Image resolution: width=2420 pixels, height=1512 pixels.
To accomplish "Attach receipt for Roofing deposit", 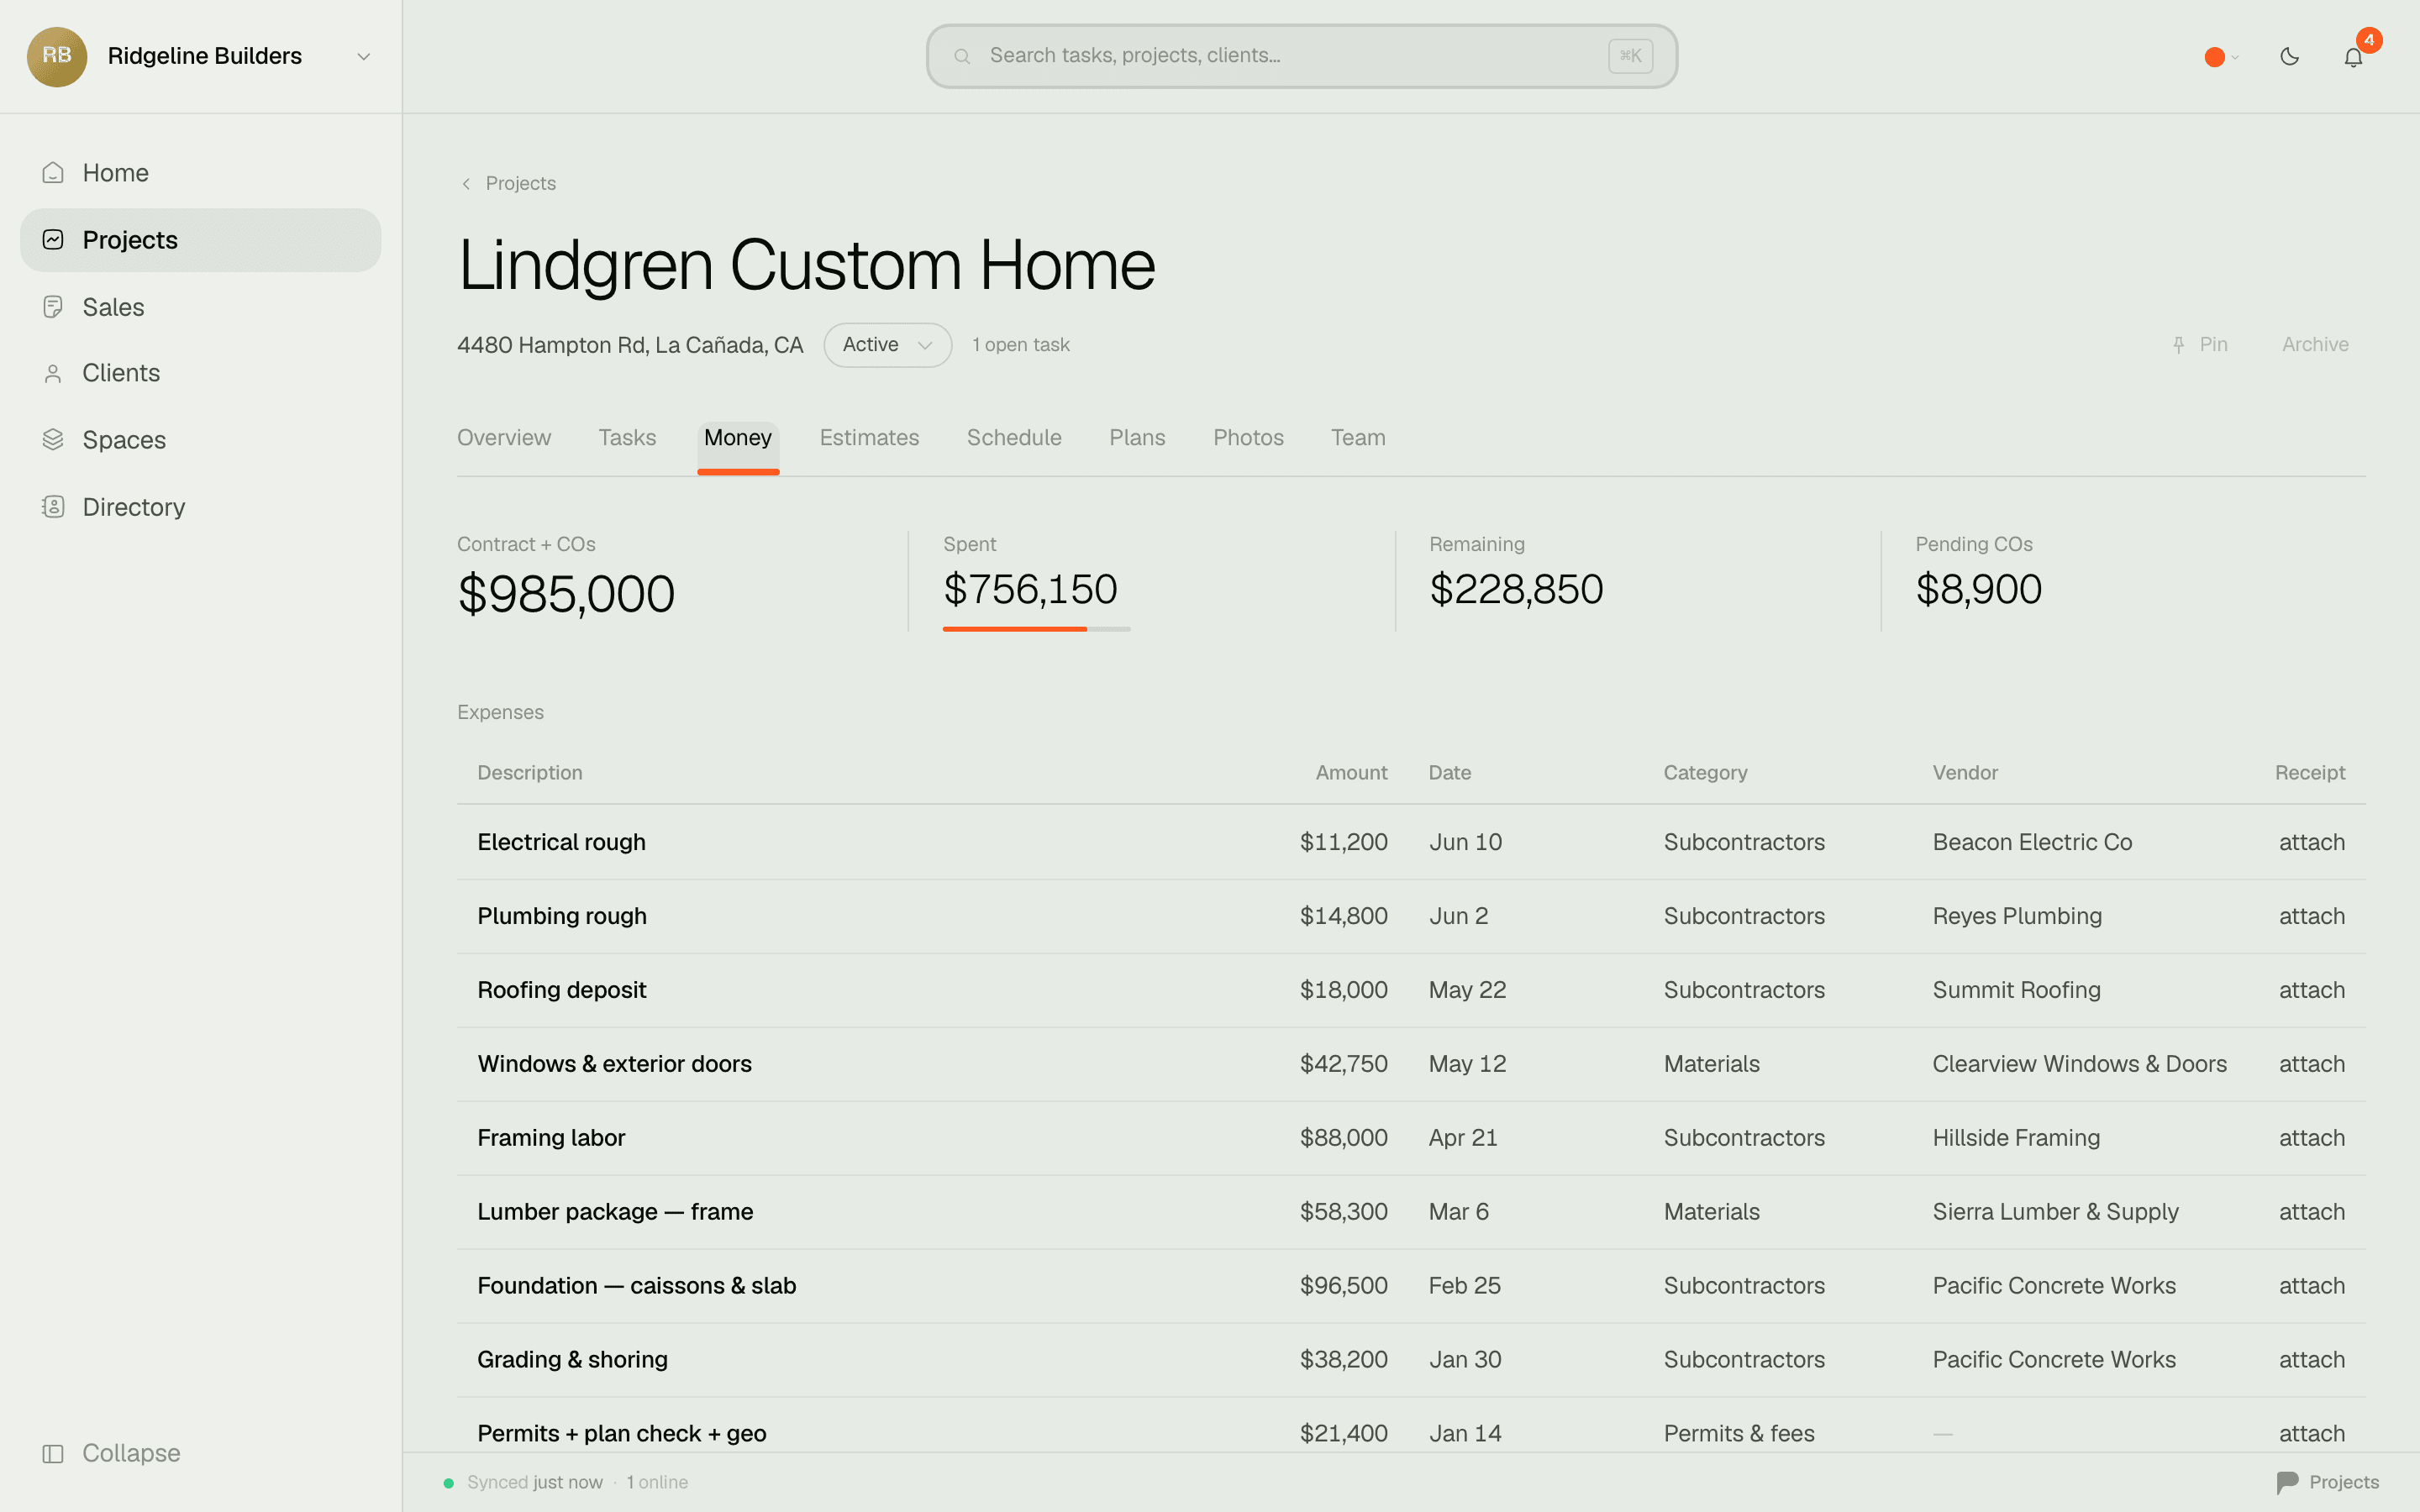I will pos(2311,991).
